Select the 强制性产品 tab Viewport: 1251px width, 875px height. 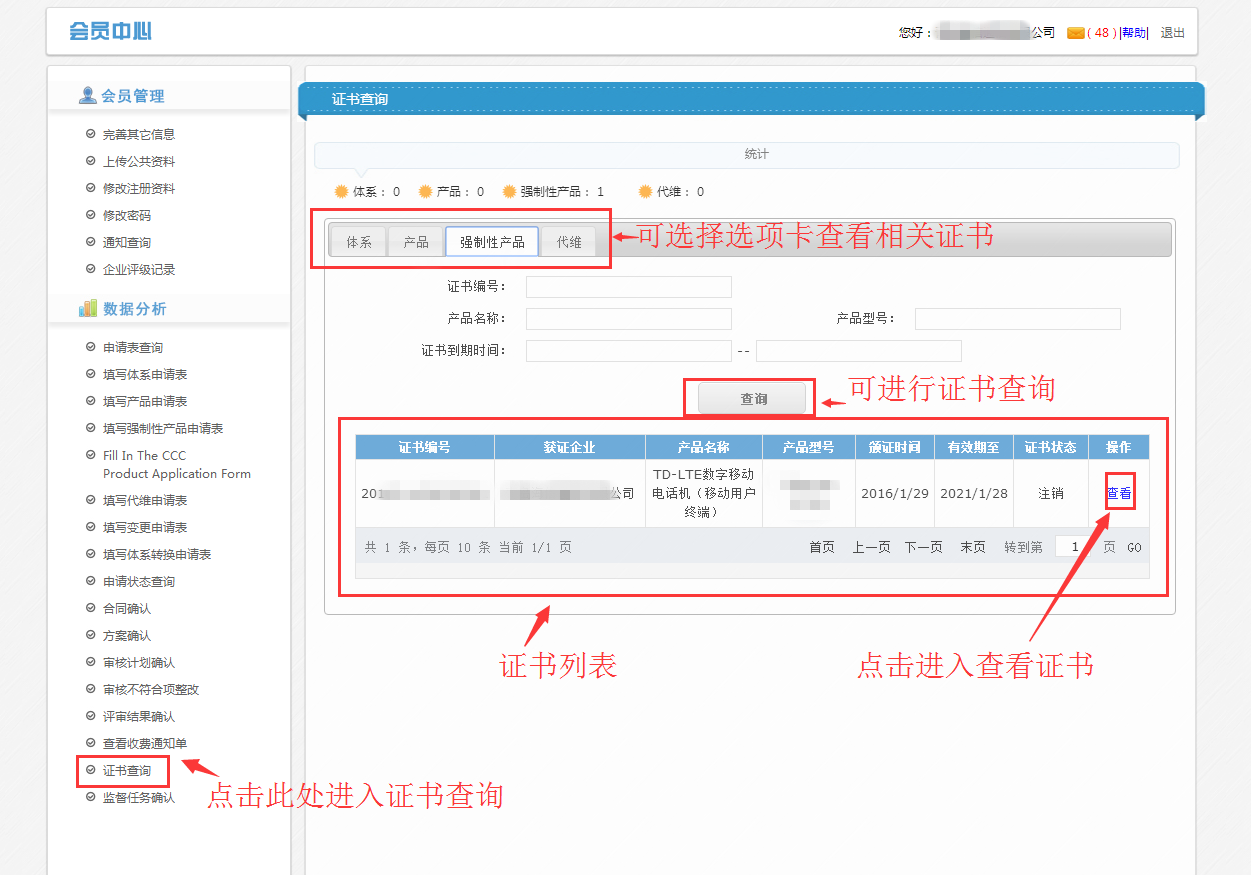tap(492, 242)
